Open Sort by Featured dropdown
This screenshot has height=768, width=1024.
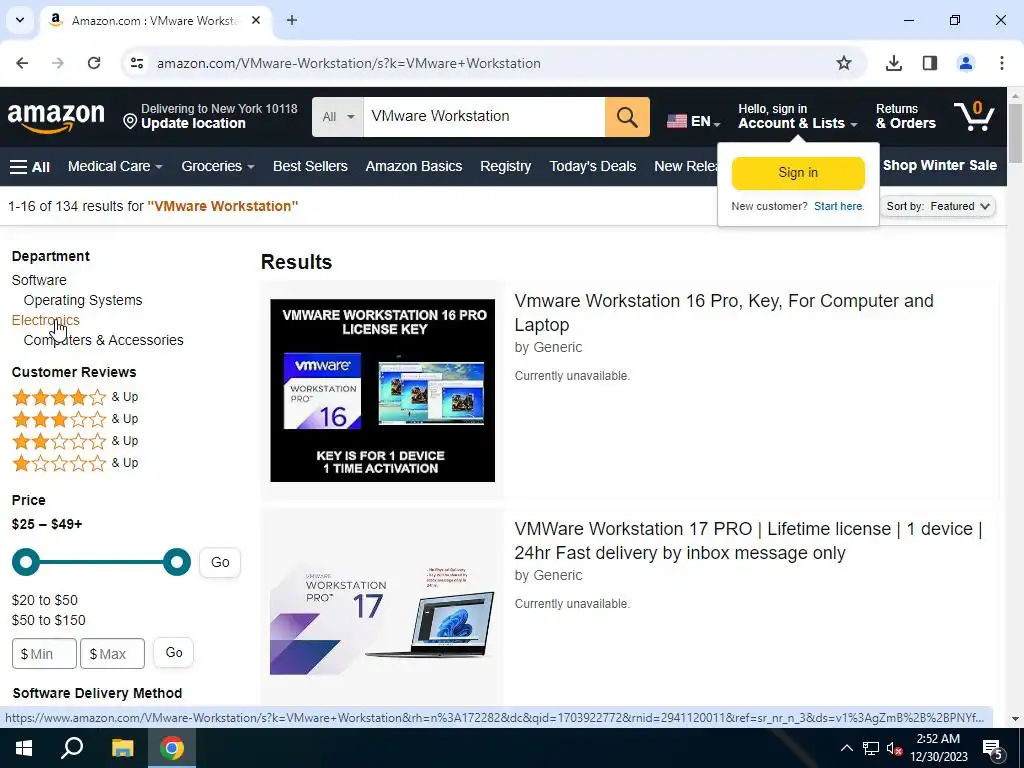pyautogui.click(x=938, y=206)
